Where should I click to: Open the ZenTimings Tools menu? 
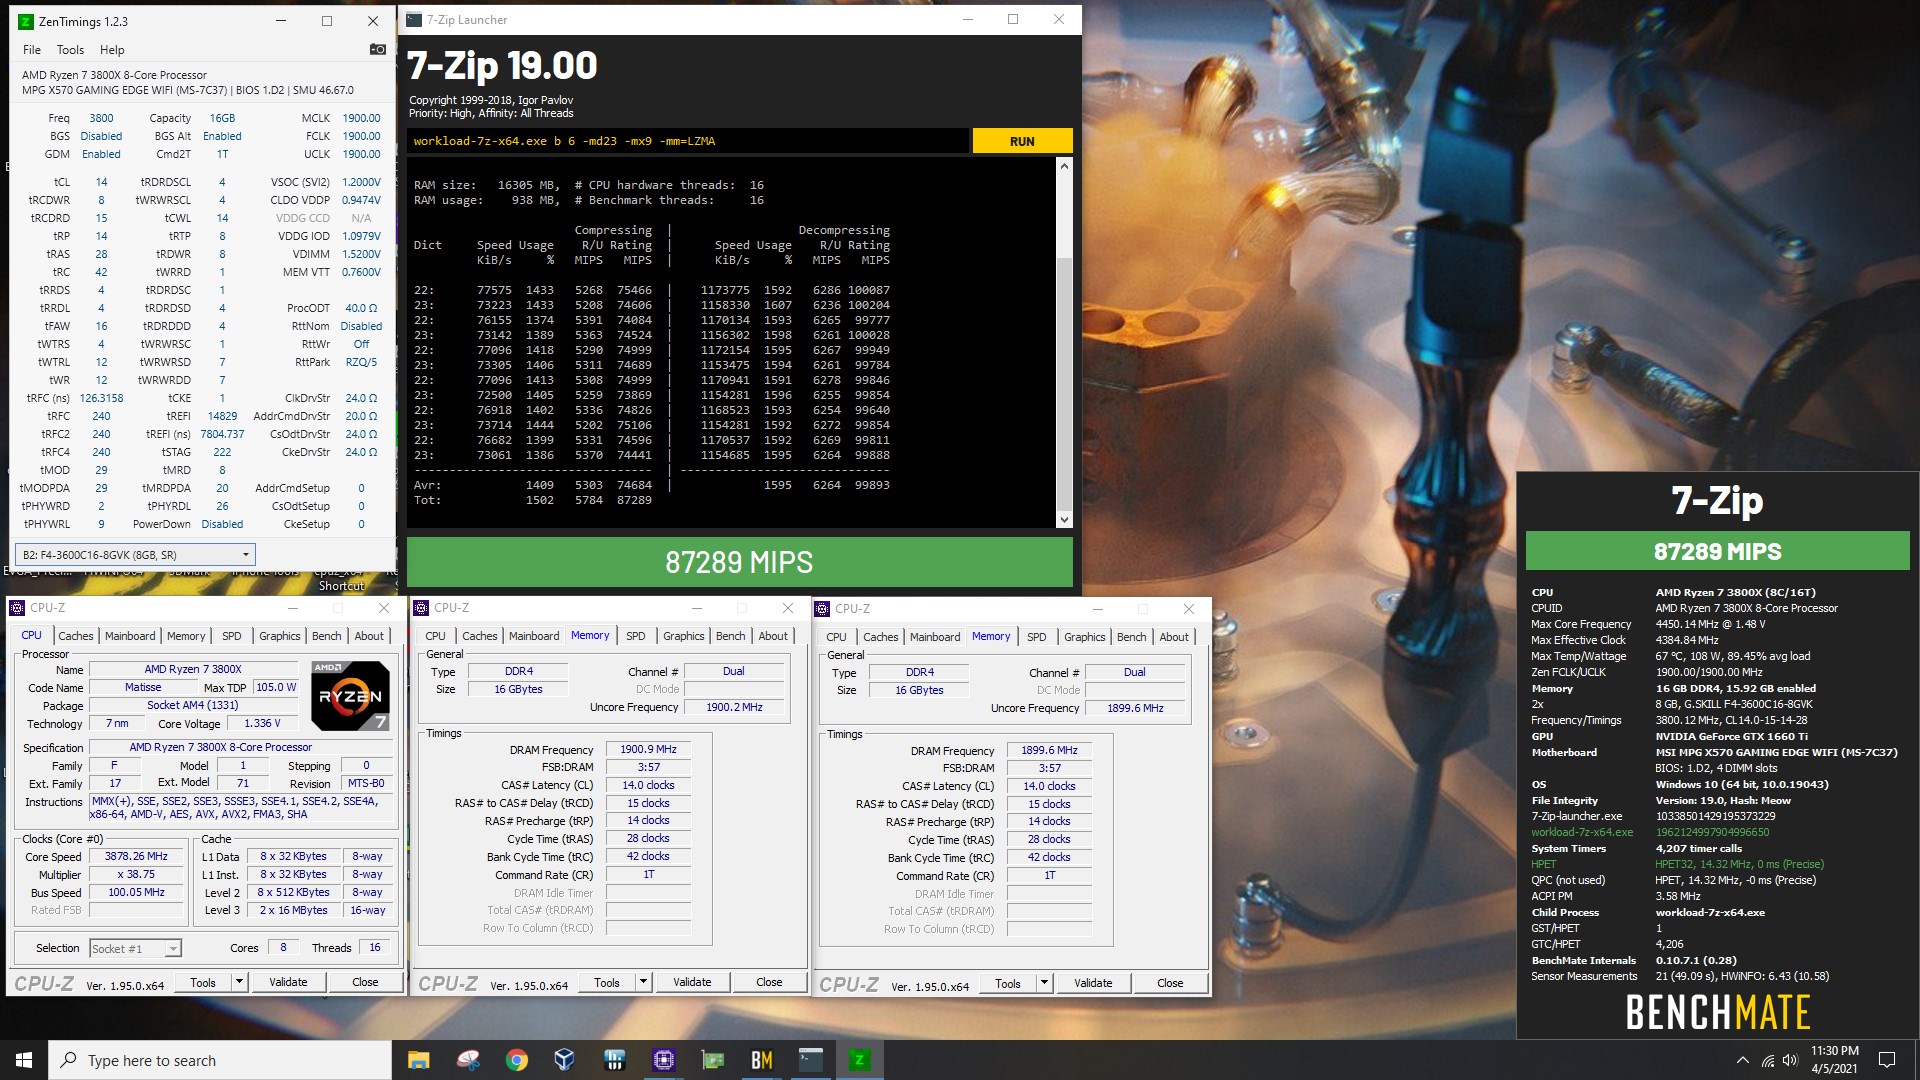pos(70,50)
